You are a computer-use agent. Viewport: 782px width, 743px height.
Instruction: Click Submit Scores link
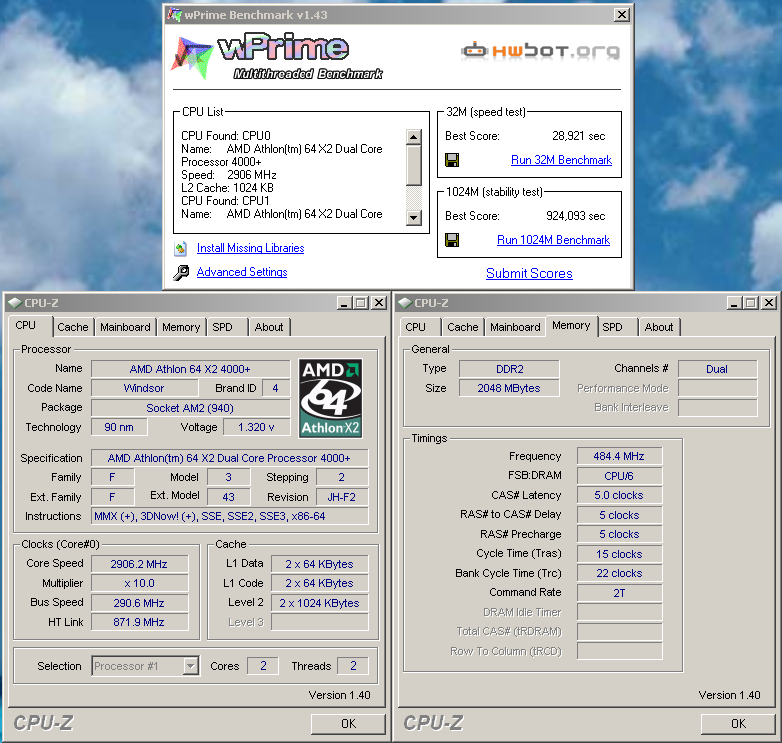529,273
